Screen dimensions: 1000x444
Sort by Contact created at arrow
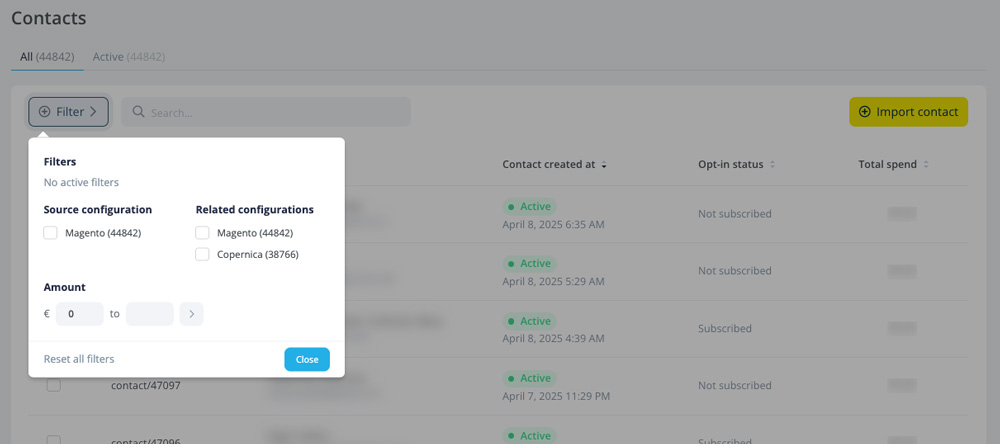point(604,165)
